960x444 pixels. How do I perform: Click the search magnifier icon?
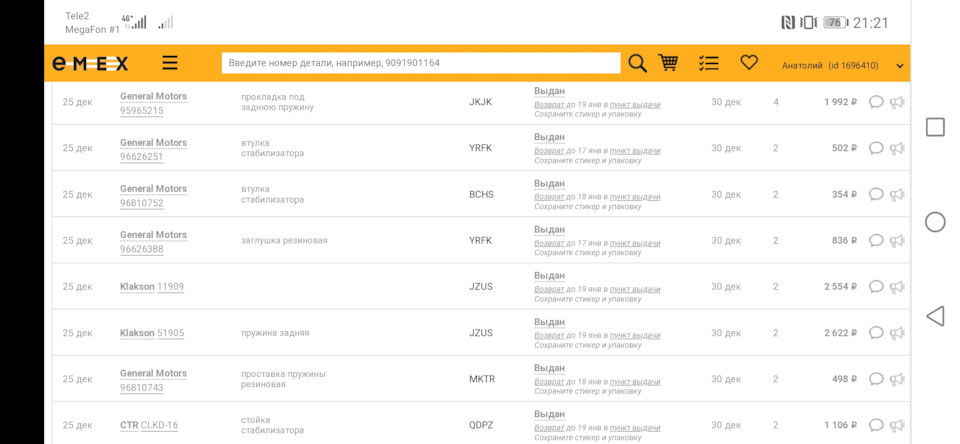tap(637, 63)
